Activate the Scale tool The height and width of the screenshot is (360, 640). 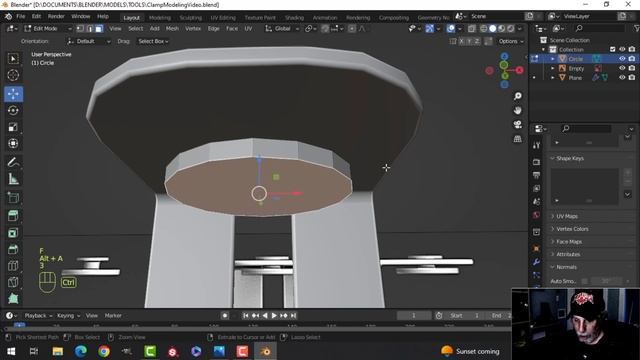[x=13, y=127]
